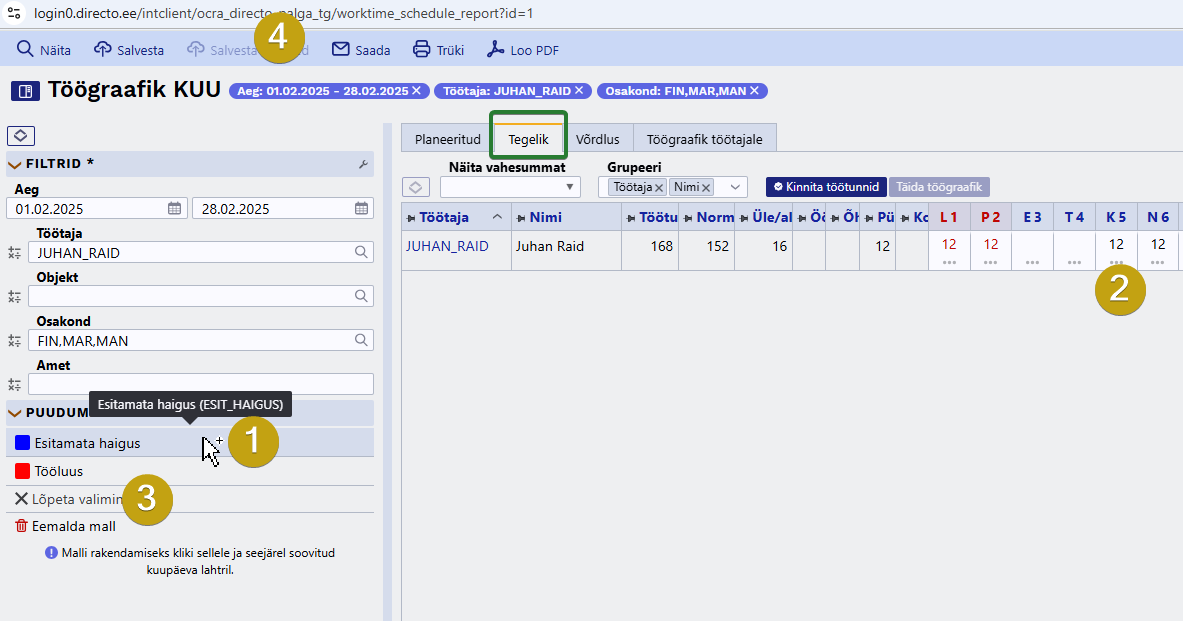Open the Võrdlus tab
Screen dimensions: 1183x621
tap(598, 139)
